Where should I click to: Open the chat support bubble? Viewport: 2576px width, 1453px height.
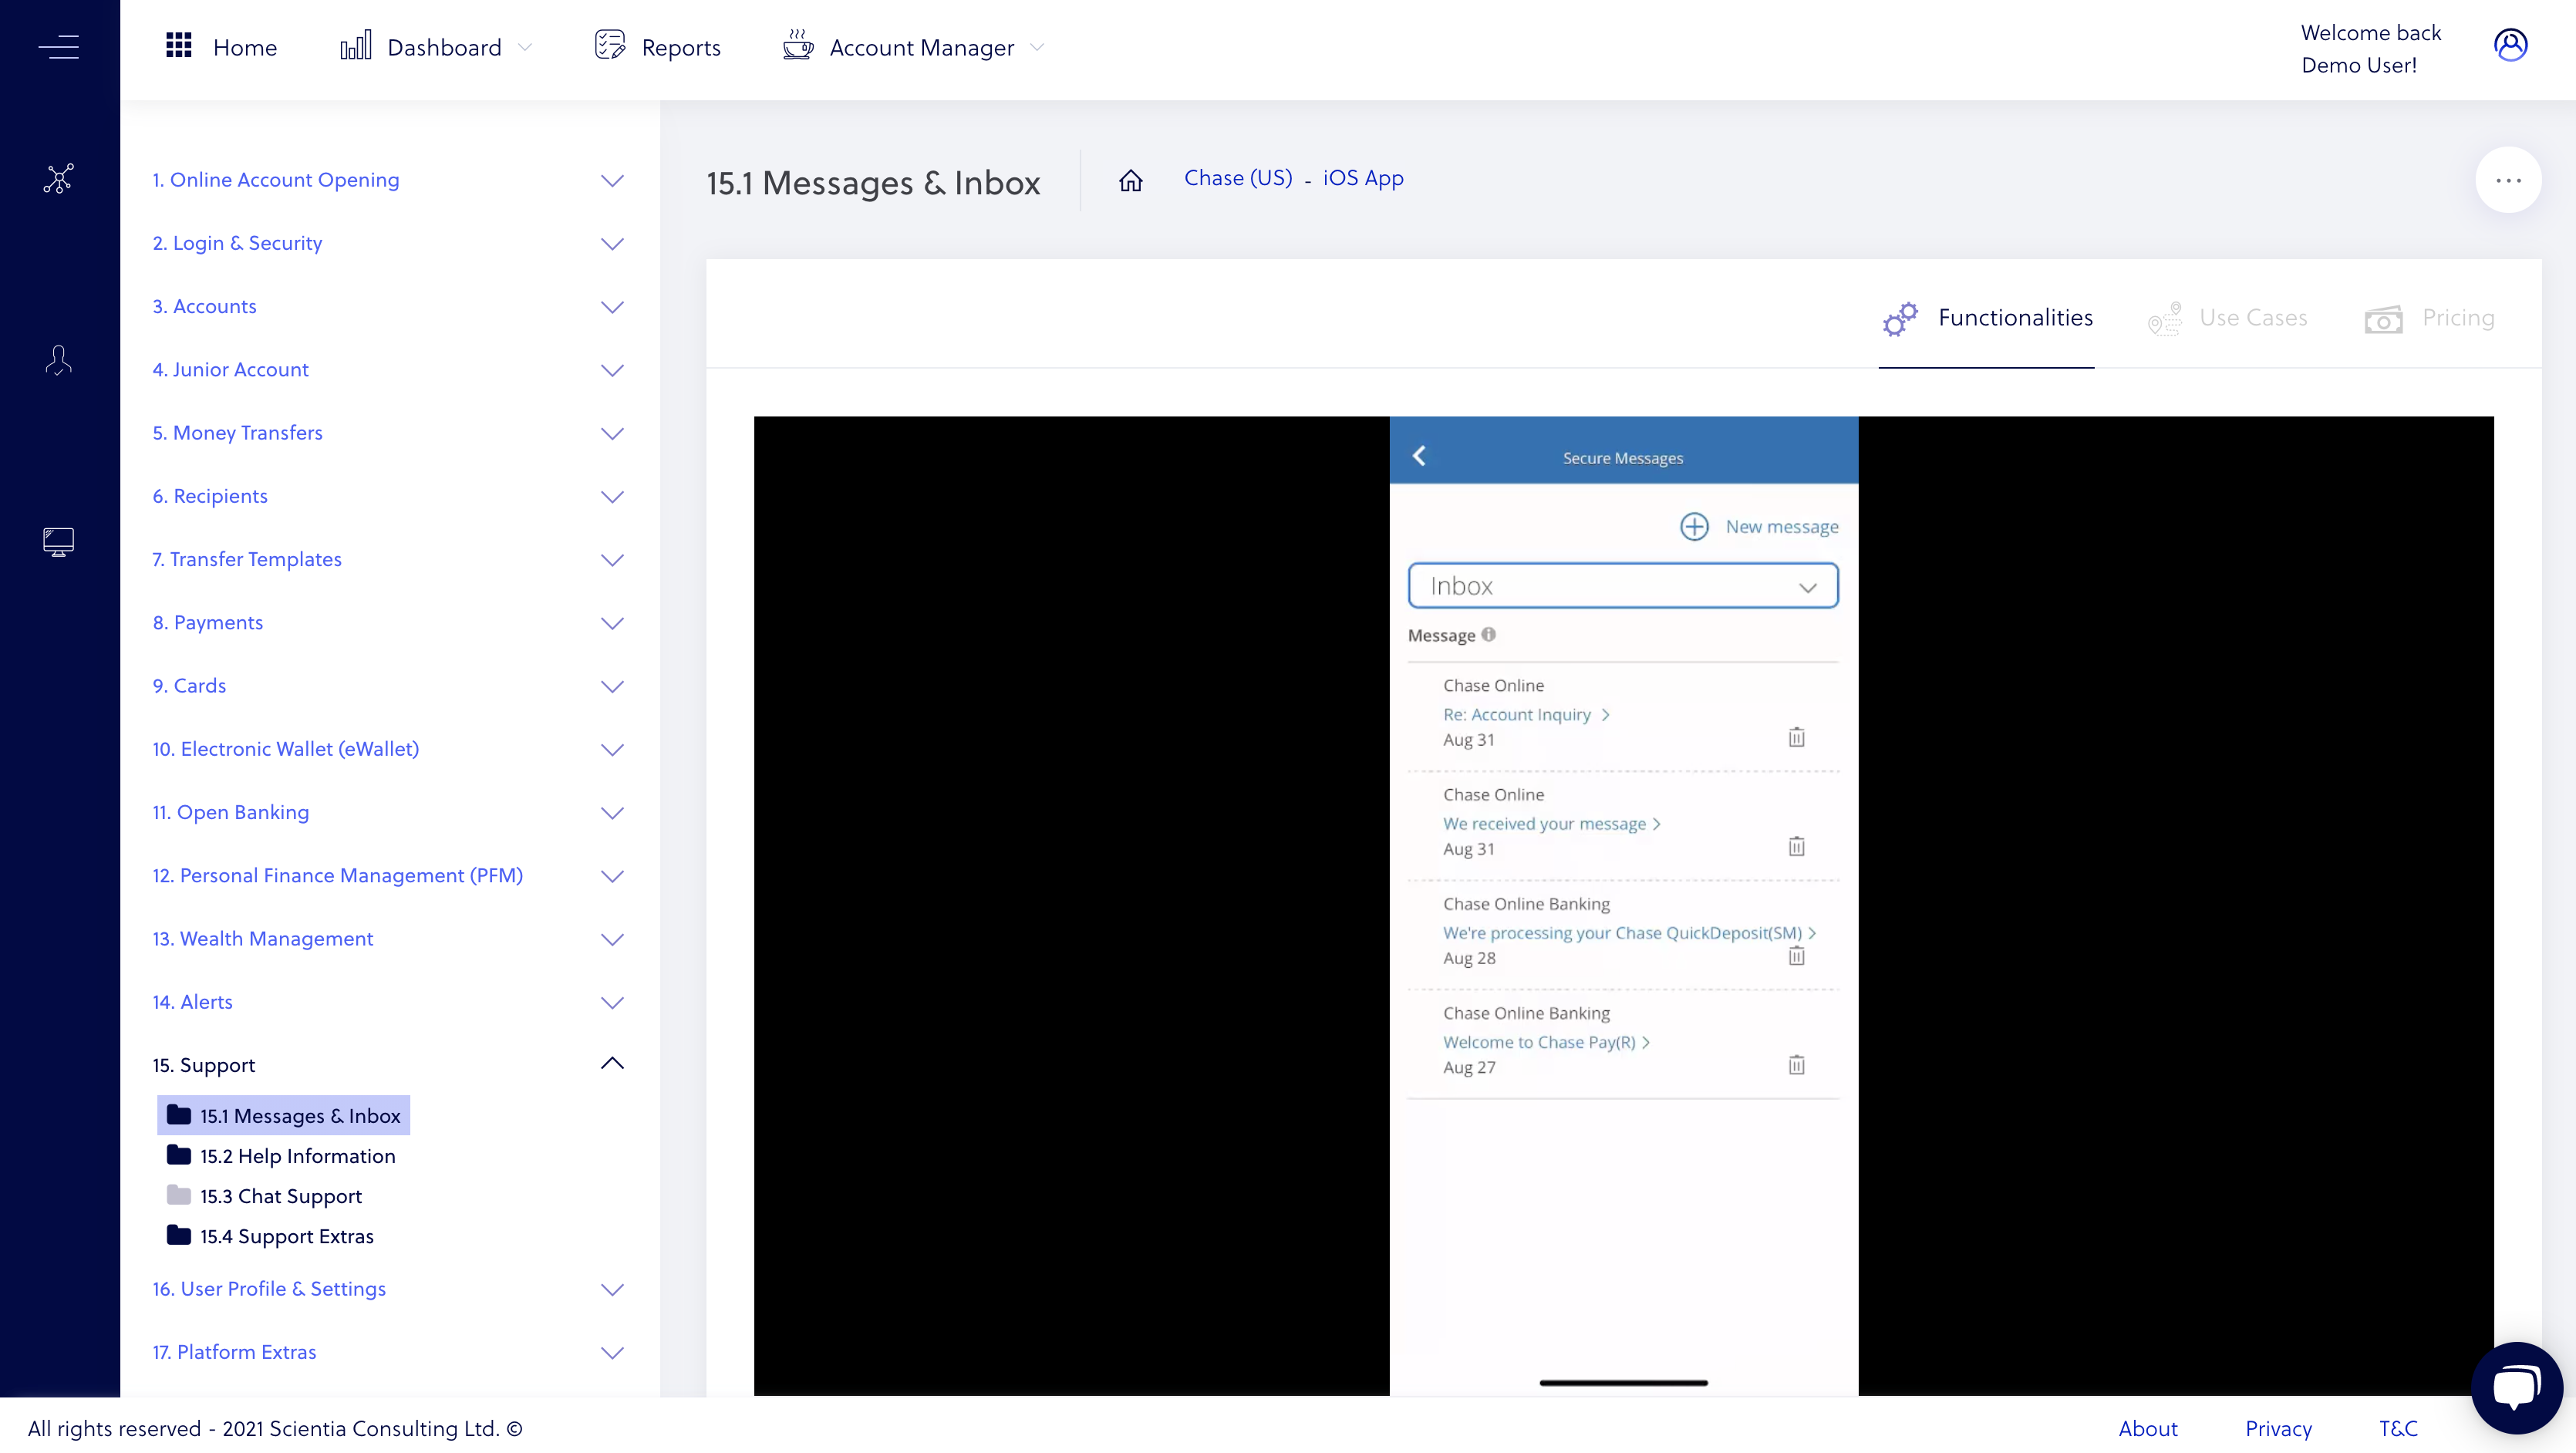pos(2516,1388)
